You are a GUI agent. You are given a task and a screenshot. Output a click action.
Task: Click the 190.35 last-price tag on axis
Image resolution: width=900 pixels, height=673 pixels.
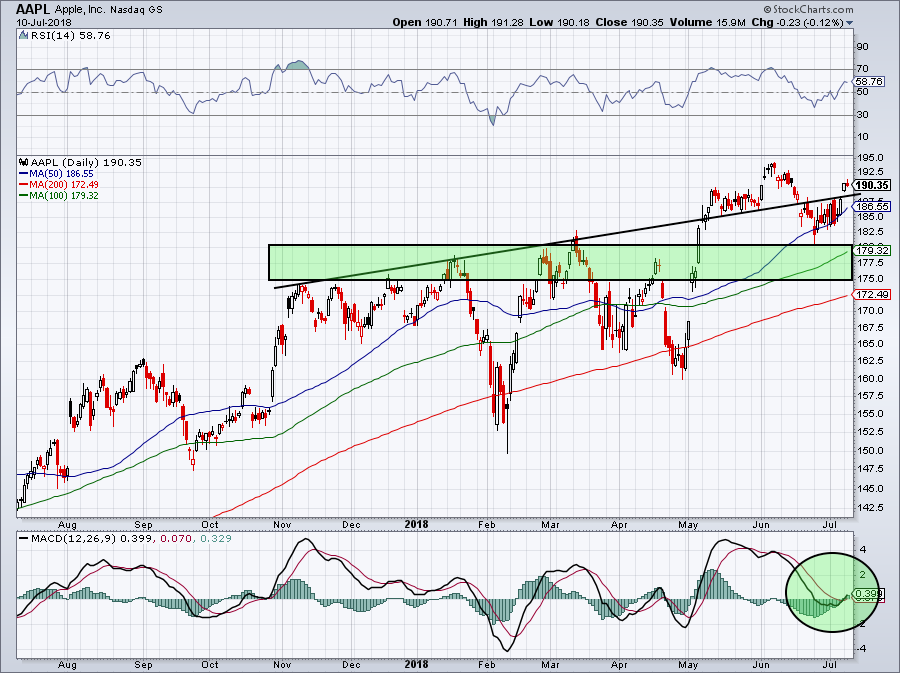872,185
